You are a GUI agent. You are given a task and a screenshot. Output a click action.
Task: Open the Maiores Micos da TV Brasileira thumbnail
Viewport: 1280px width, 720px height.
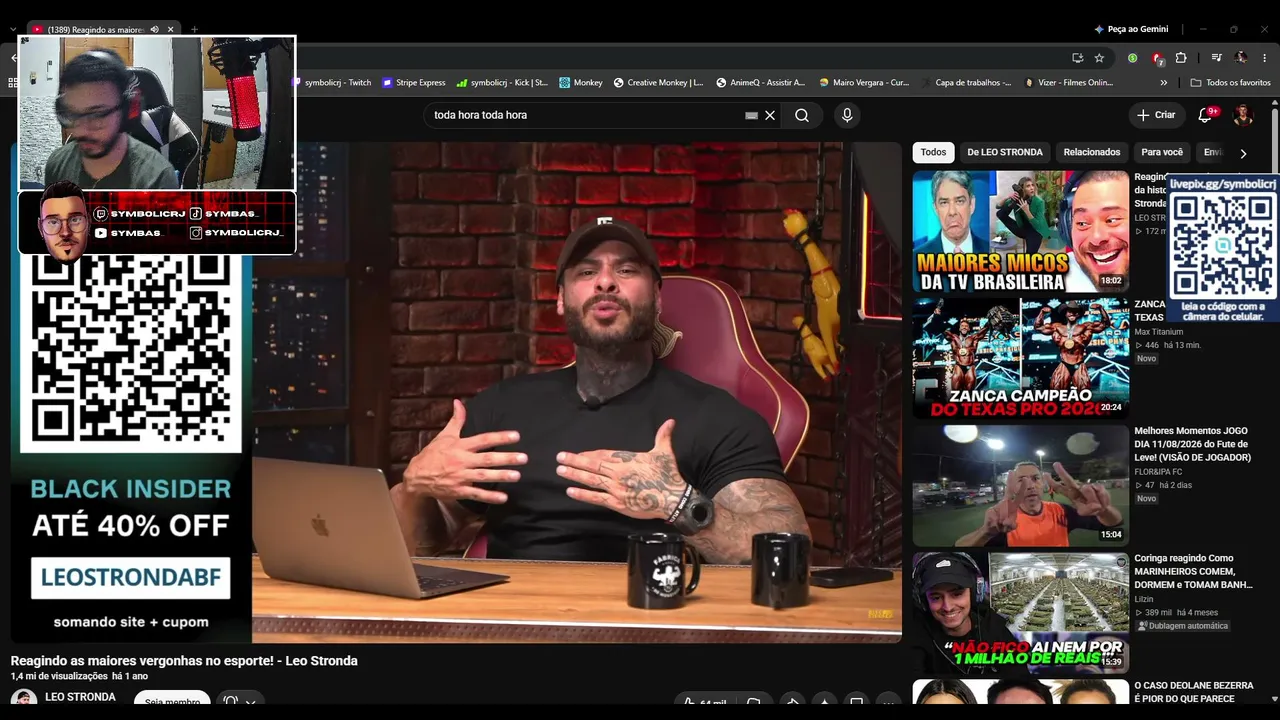pos(1020,231)
